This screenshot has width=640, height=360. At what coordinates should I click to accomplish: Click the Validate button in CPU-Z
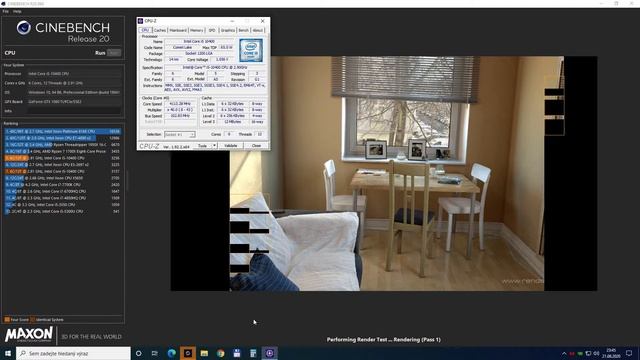231,146
